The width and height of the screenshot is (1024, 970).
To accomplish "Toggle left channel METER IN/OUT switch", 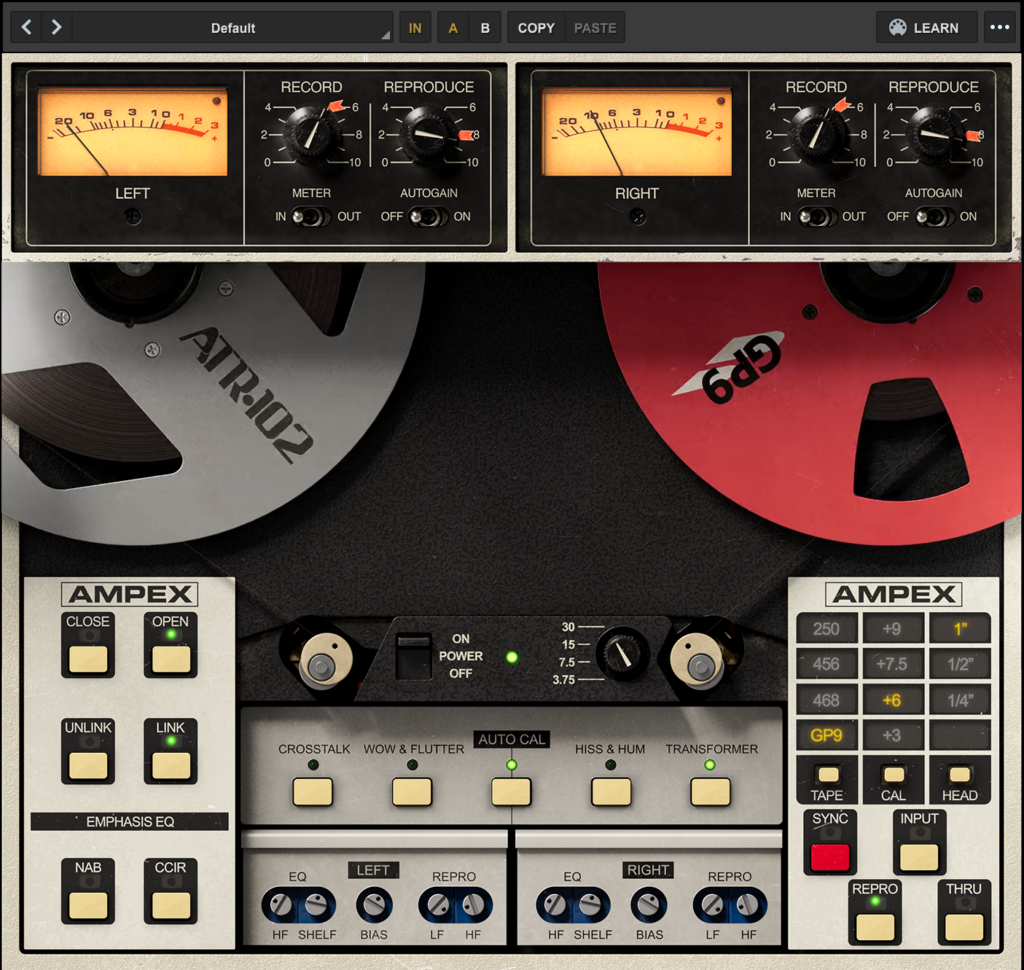I will click(311, 216).
